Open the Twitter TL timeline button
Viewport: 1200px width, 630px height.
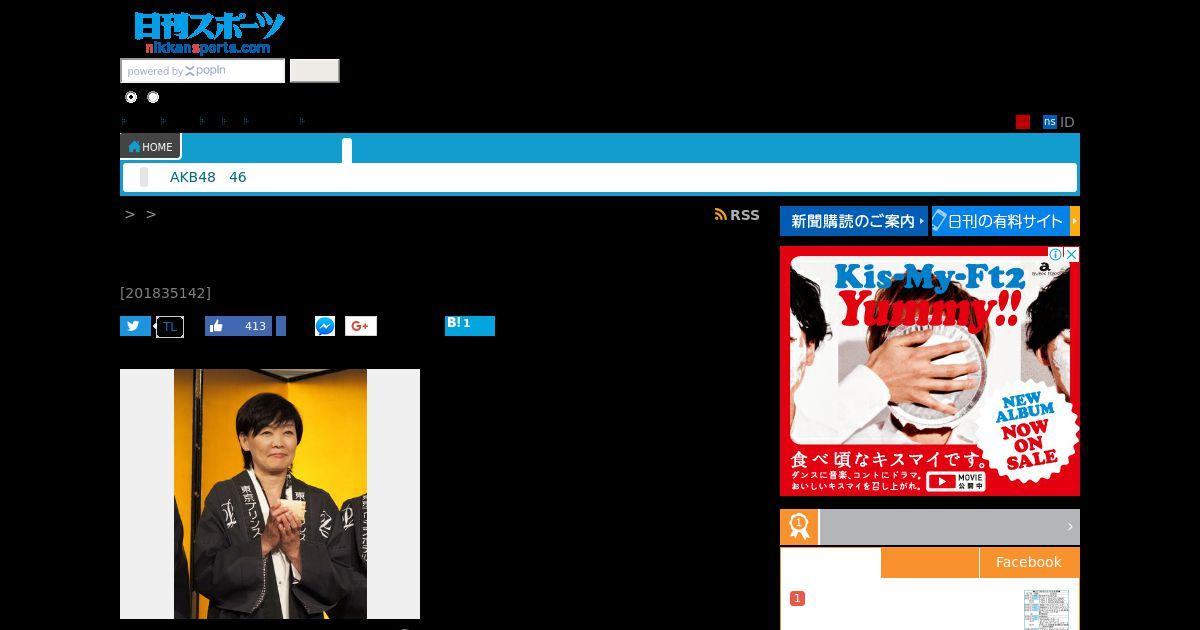170,326
